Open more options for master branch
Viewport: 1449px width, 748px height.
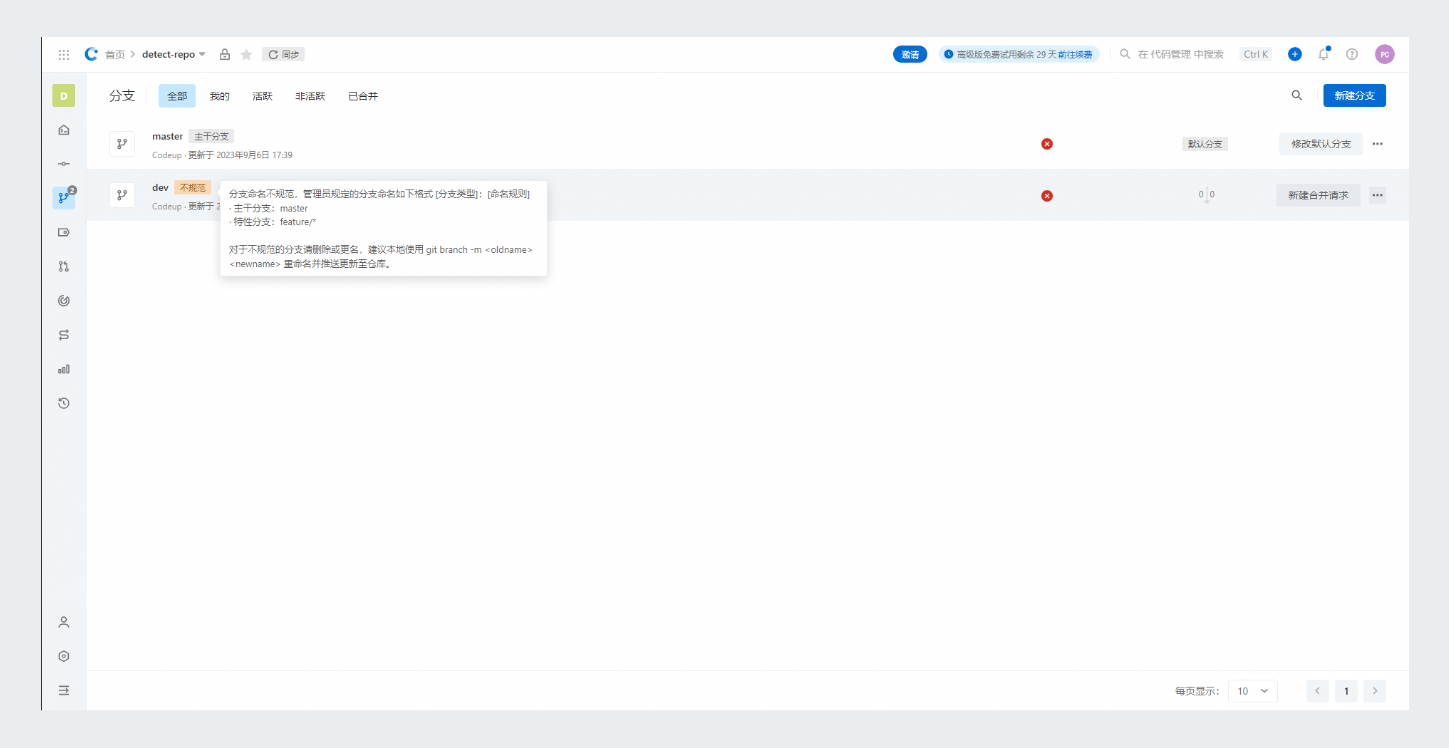click(1377, 144)
